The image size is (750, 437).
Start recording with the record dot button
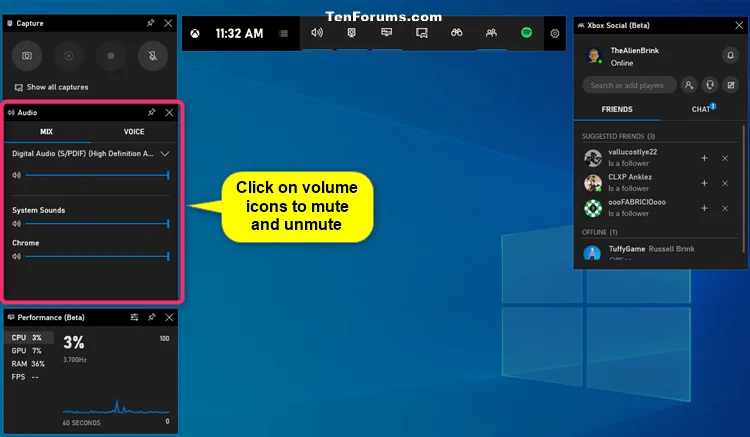[x=111, y=56]
